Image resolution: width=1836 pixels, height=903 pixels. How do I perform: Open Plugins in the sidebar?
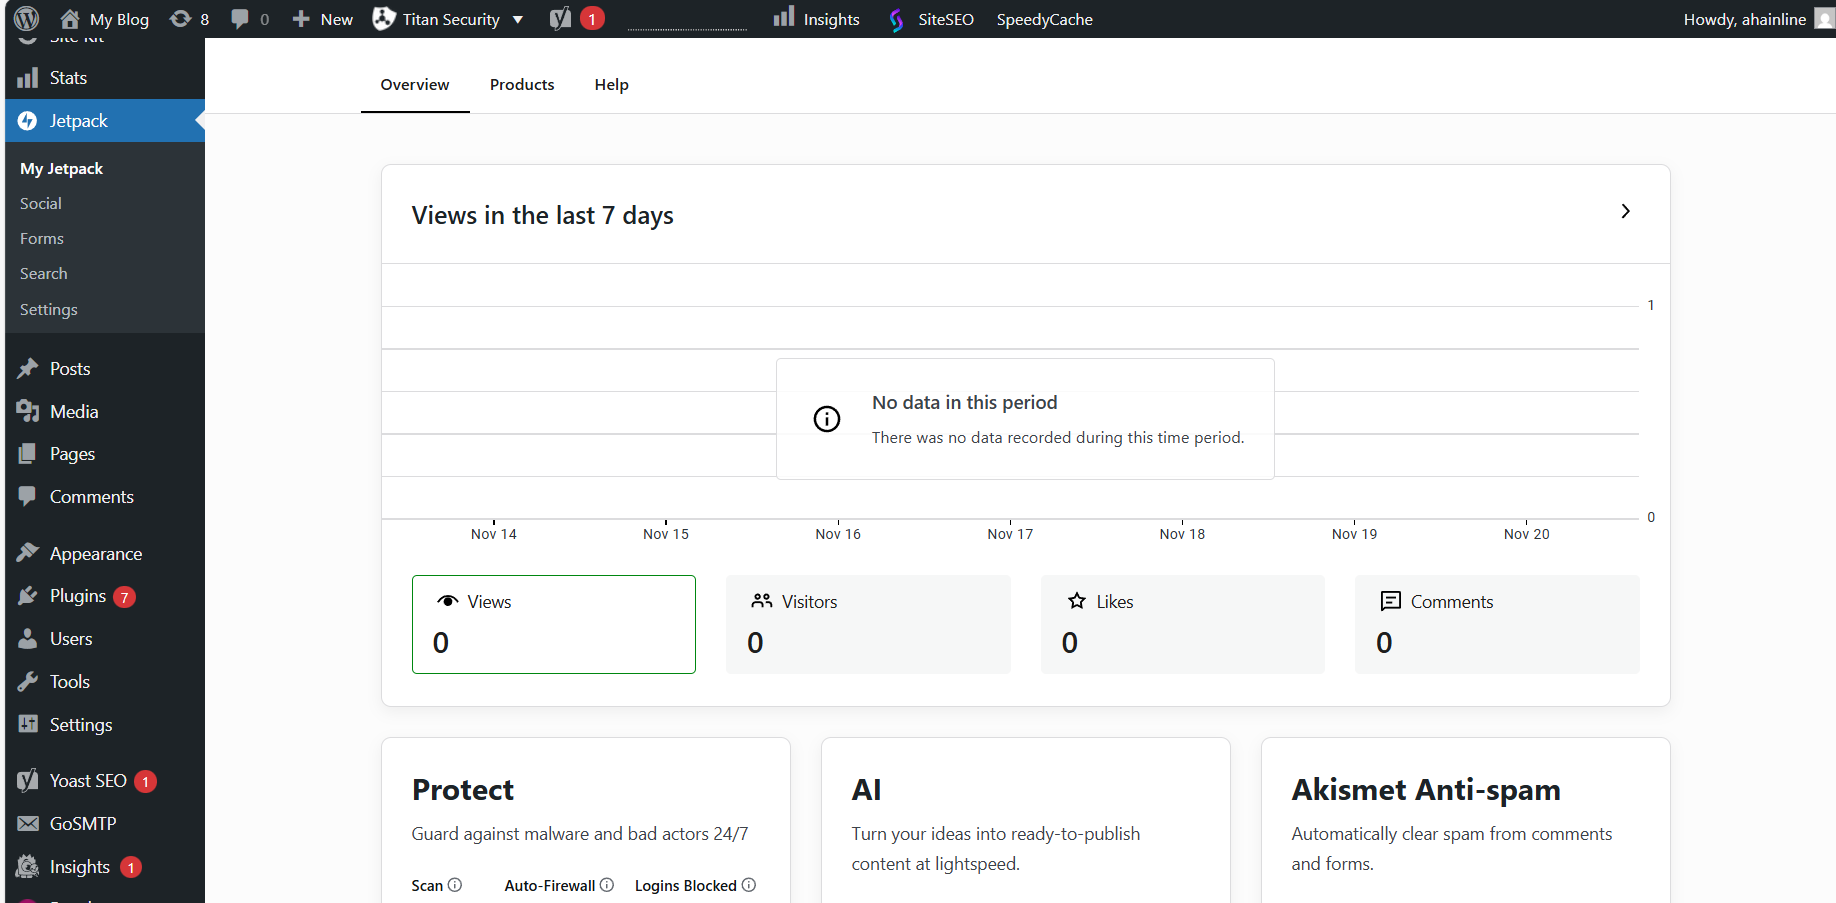tap(78, 596)
